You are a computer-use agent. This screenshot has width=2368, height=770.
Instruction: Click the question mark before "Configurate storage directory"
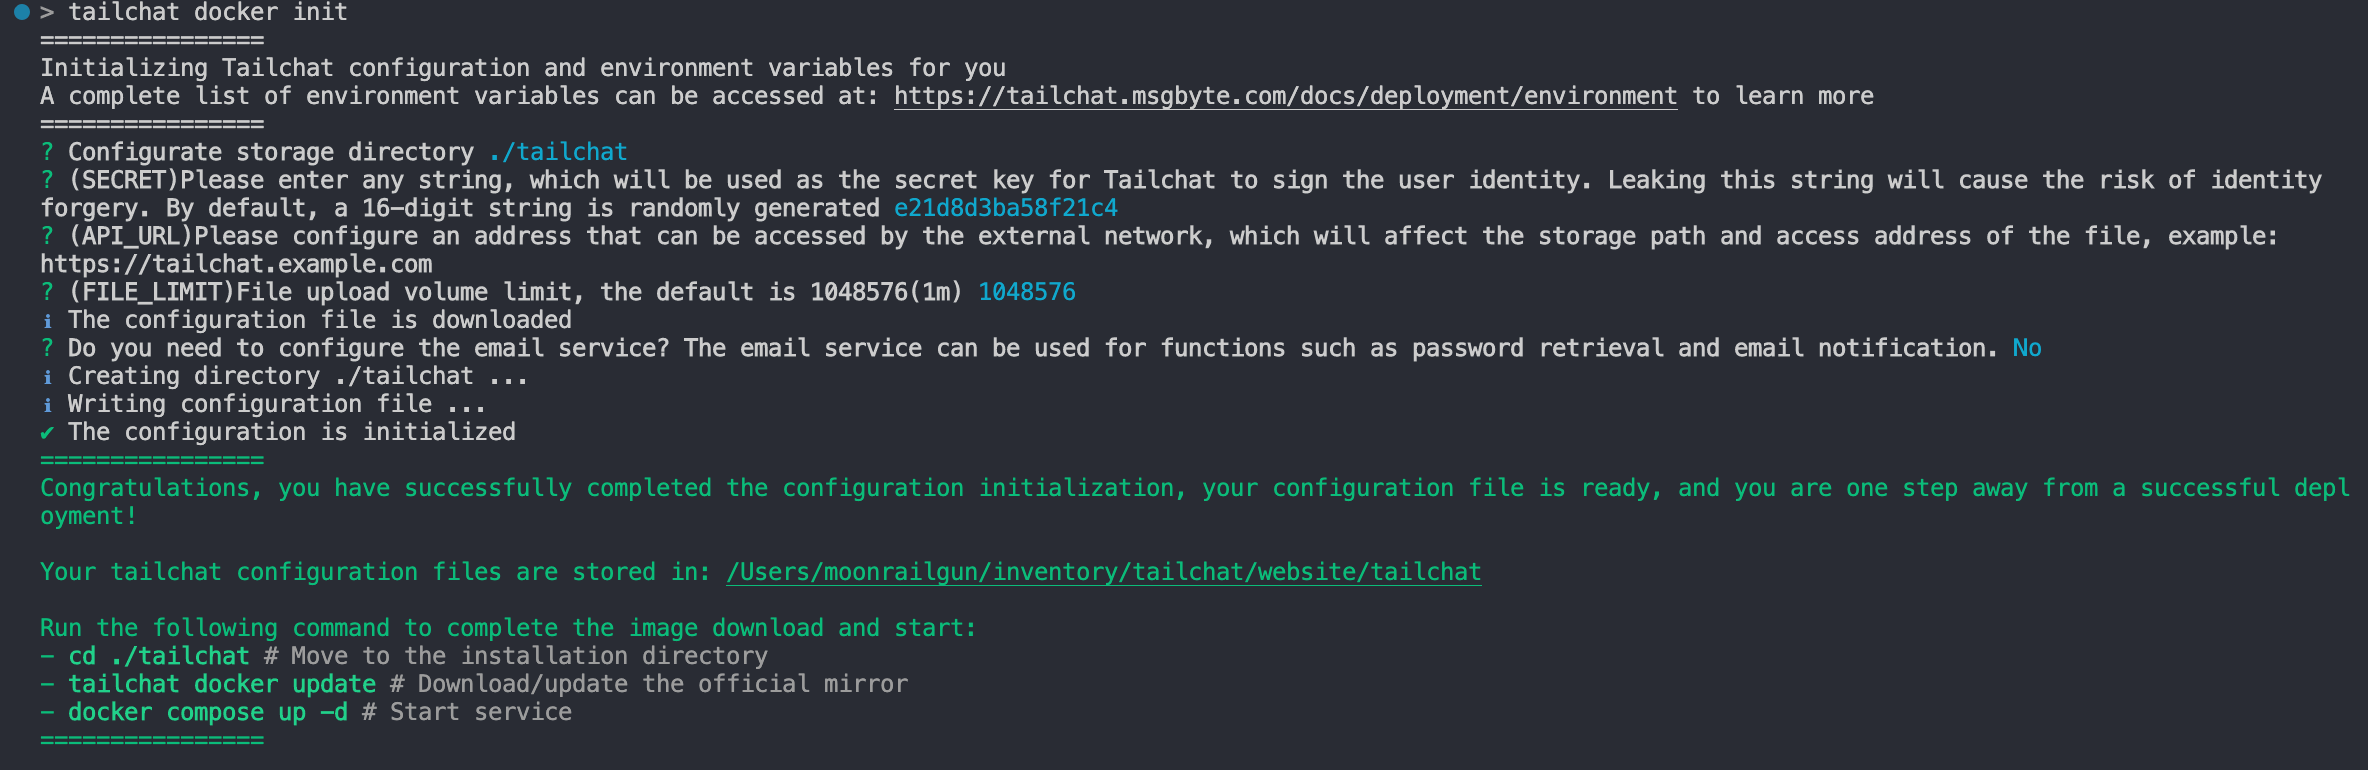[47, 152]
